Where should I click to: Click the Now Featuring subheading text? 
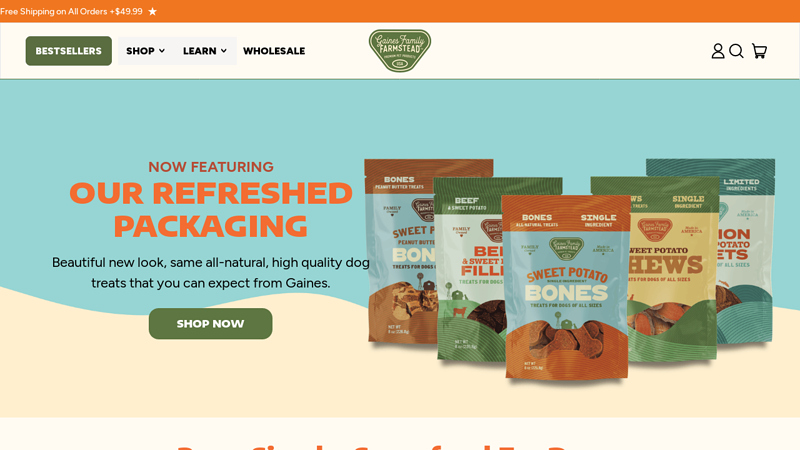click(211, 167)
